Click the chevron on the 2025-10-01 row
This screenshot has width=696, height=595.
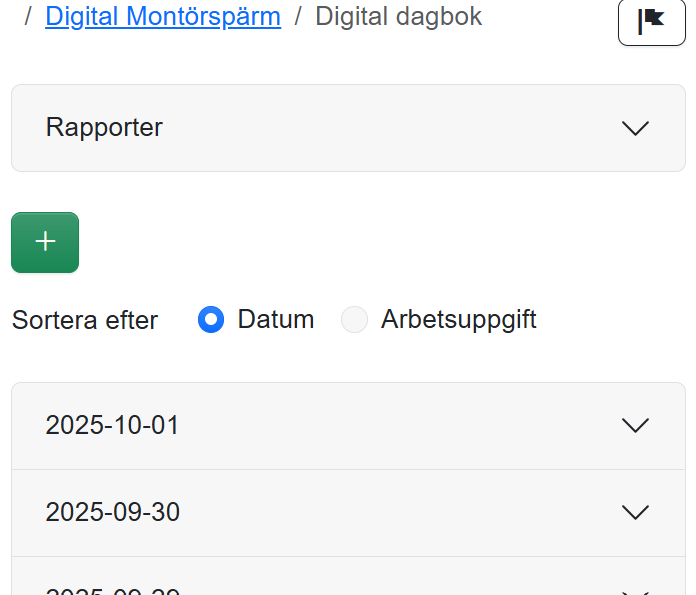click(635, 426)
